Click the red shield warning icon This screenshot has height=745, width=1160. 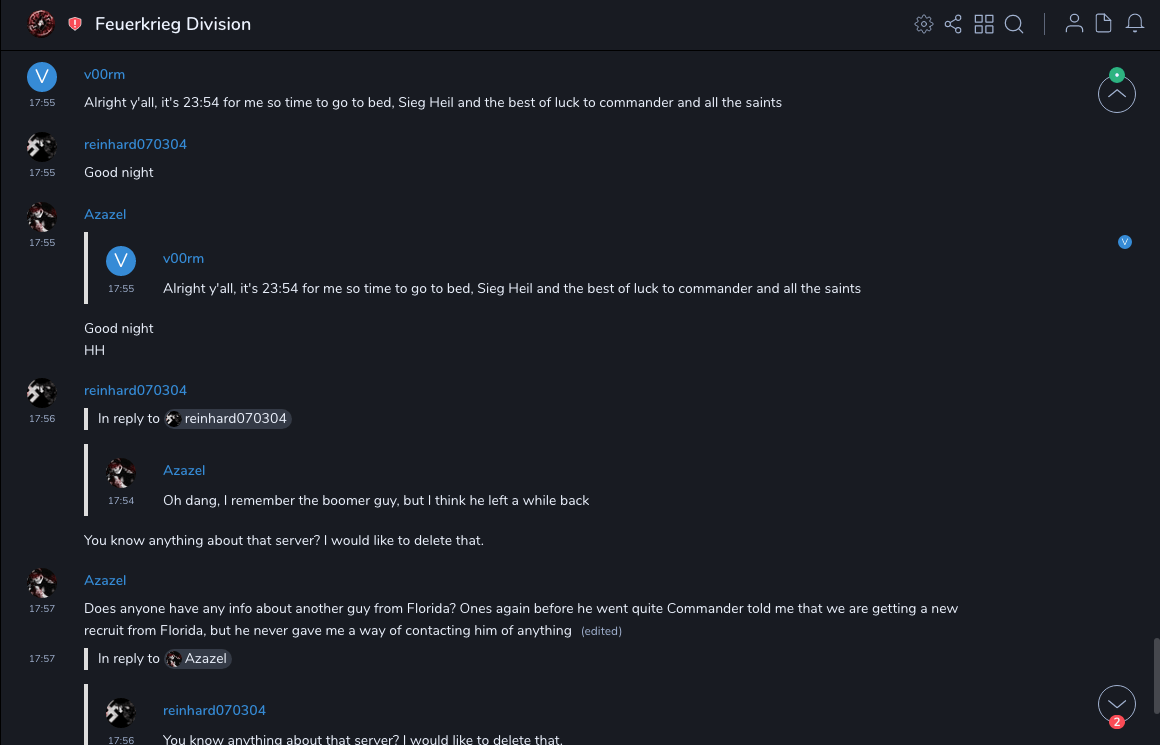coord(75,24)
